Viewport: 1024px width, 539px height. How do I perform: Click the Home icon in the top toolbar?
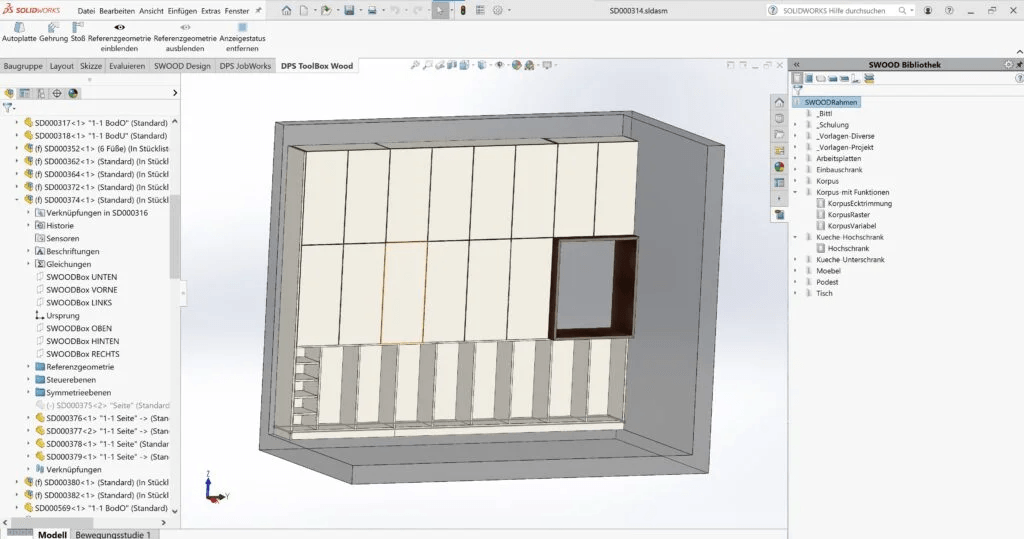[x=286, y=11]
